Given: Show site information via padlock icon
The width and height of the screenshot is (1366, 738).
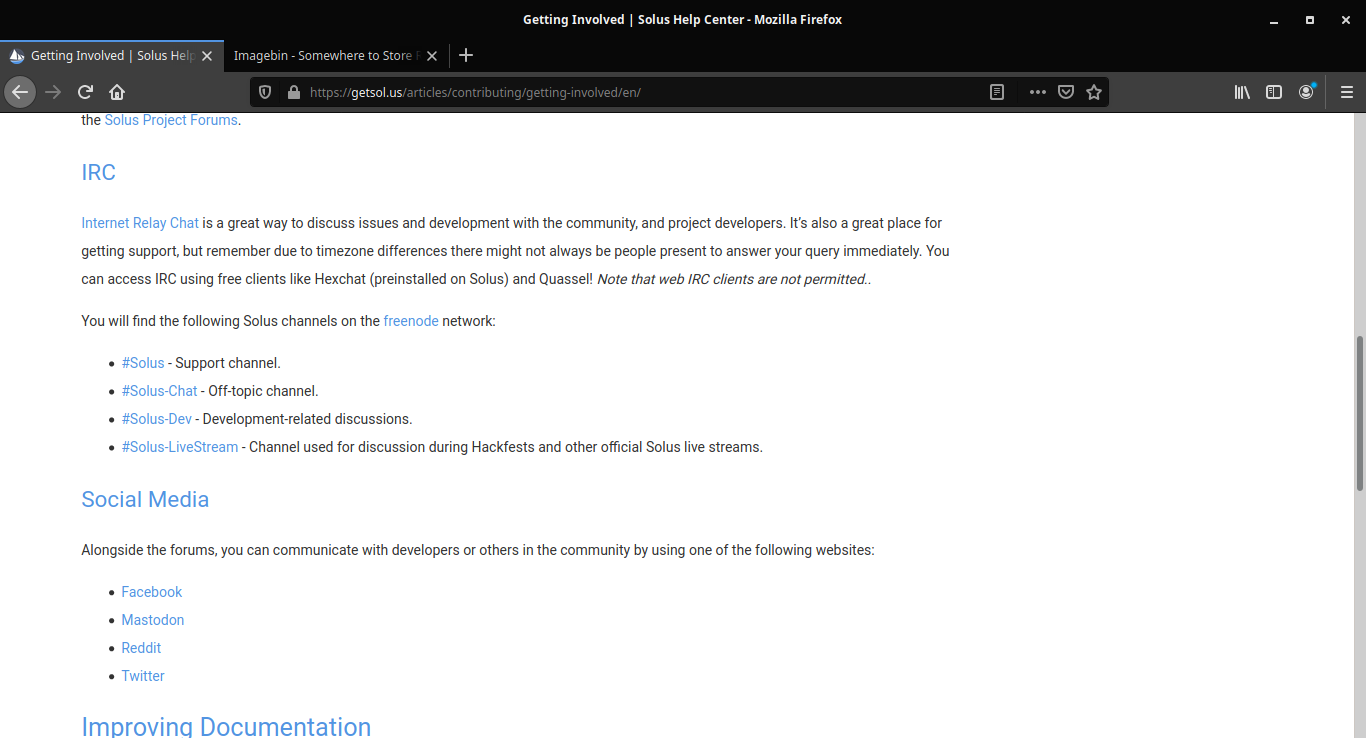Looking at the screenshot, I should pyautogui.click(x=293, y=92).
